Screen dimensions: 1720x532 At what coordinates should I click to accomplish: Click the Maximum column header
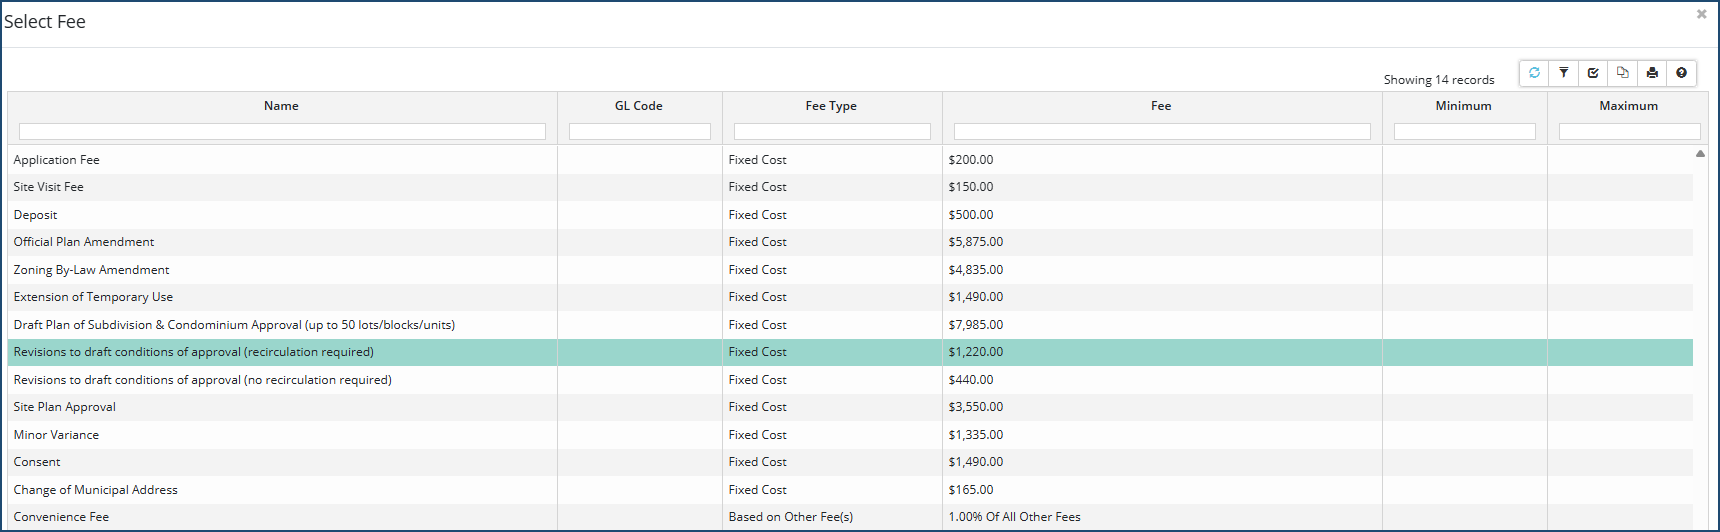[x=1628, y=106]
